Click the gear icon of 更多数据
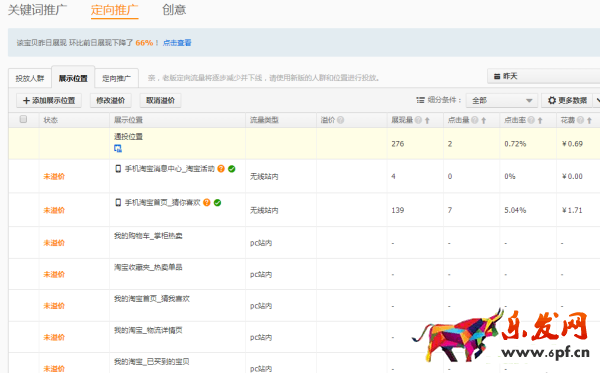The image size is (600, 373). [552, 101]
